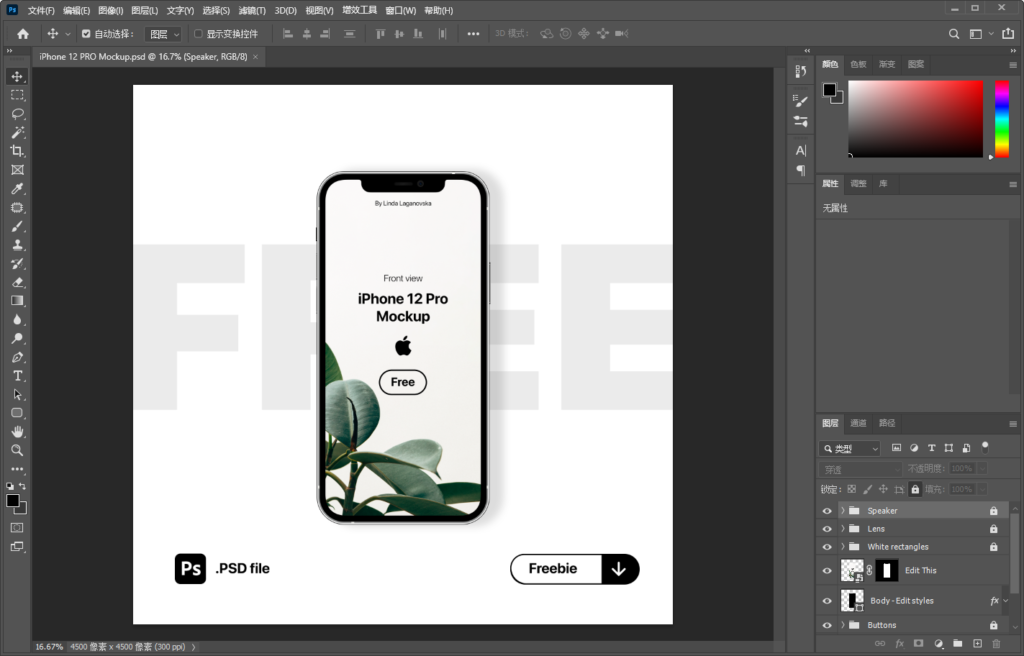This screenshot has width=1024, height=656.
Task: Click the rainbow hue slider strip
Action: pos(1002,118)
